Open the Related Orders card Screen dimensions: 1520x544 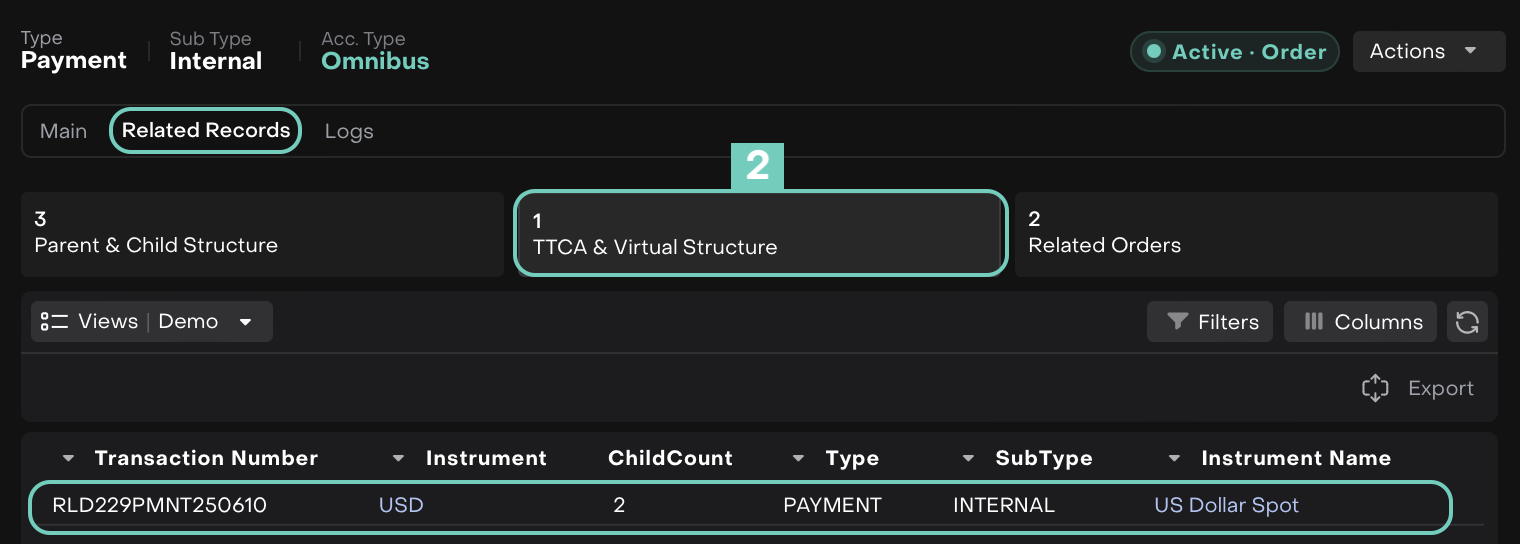(1255, 234)
